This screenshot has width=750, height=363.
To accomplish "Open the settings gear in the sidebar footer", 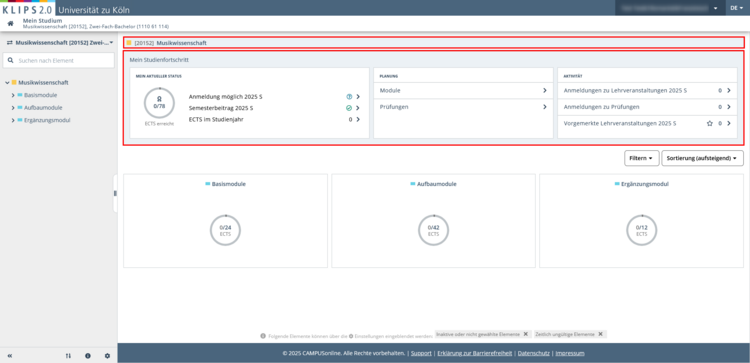I will [x=107, y=356].
